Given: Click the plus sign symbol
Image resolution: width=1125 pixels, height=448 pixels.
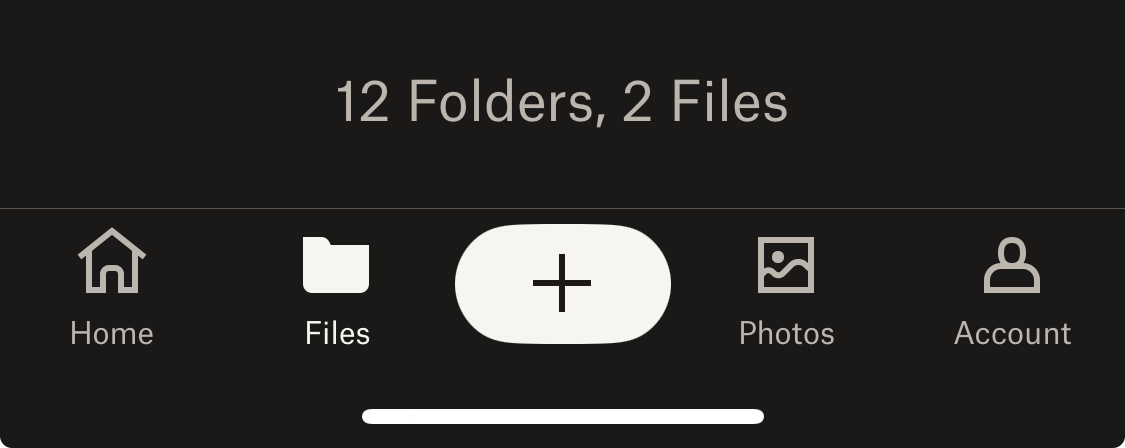Looking at the screenshot, I should click(562, 283).
